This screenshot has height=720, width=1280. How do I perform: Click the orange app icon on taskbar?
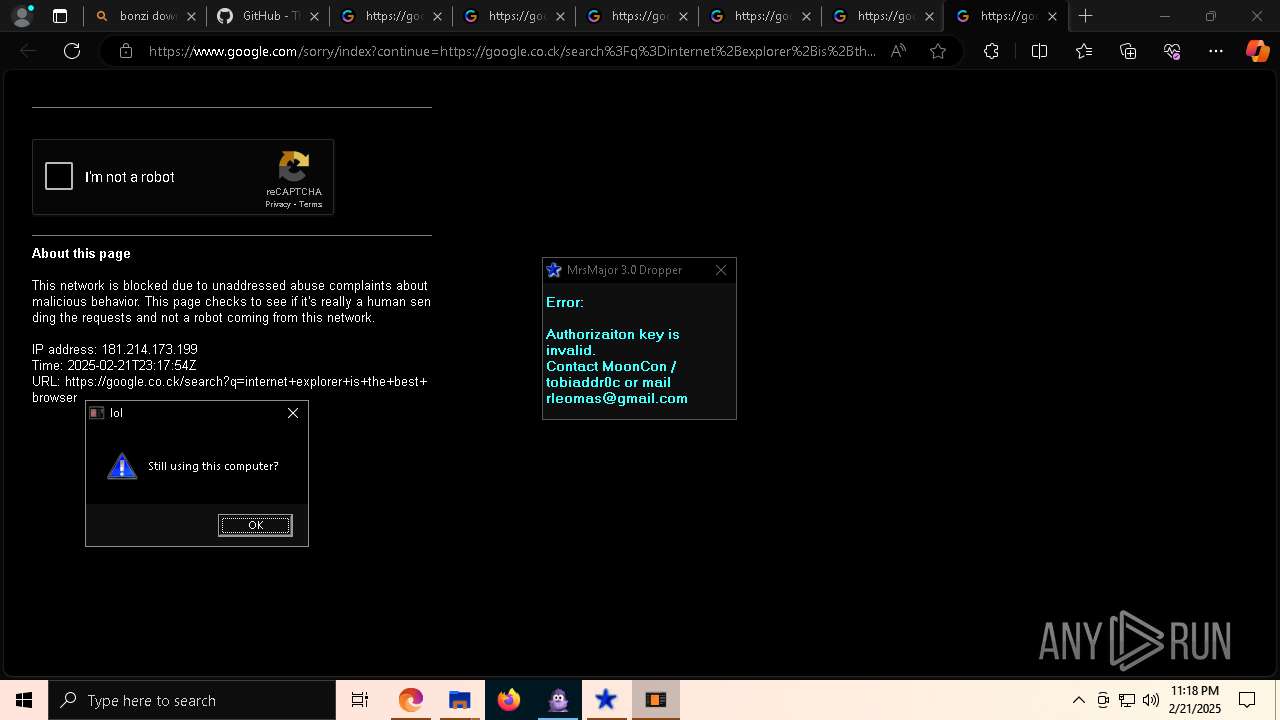pos(656,700)
